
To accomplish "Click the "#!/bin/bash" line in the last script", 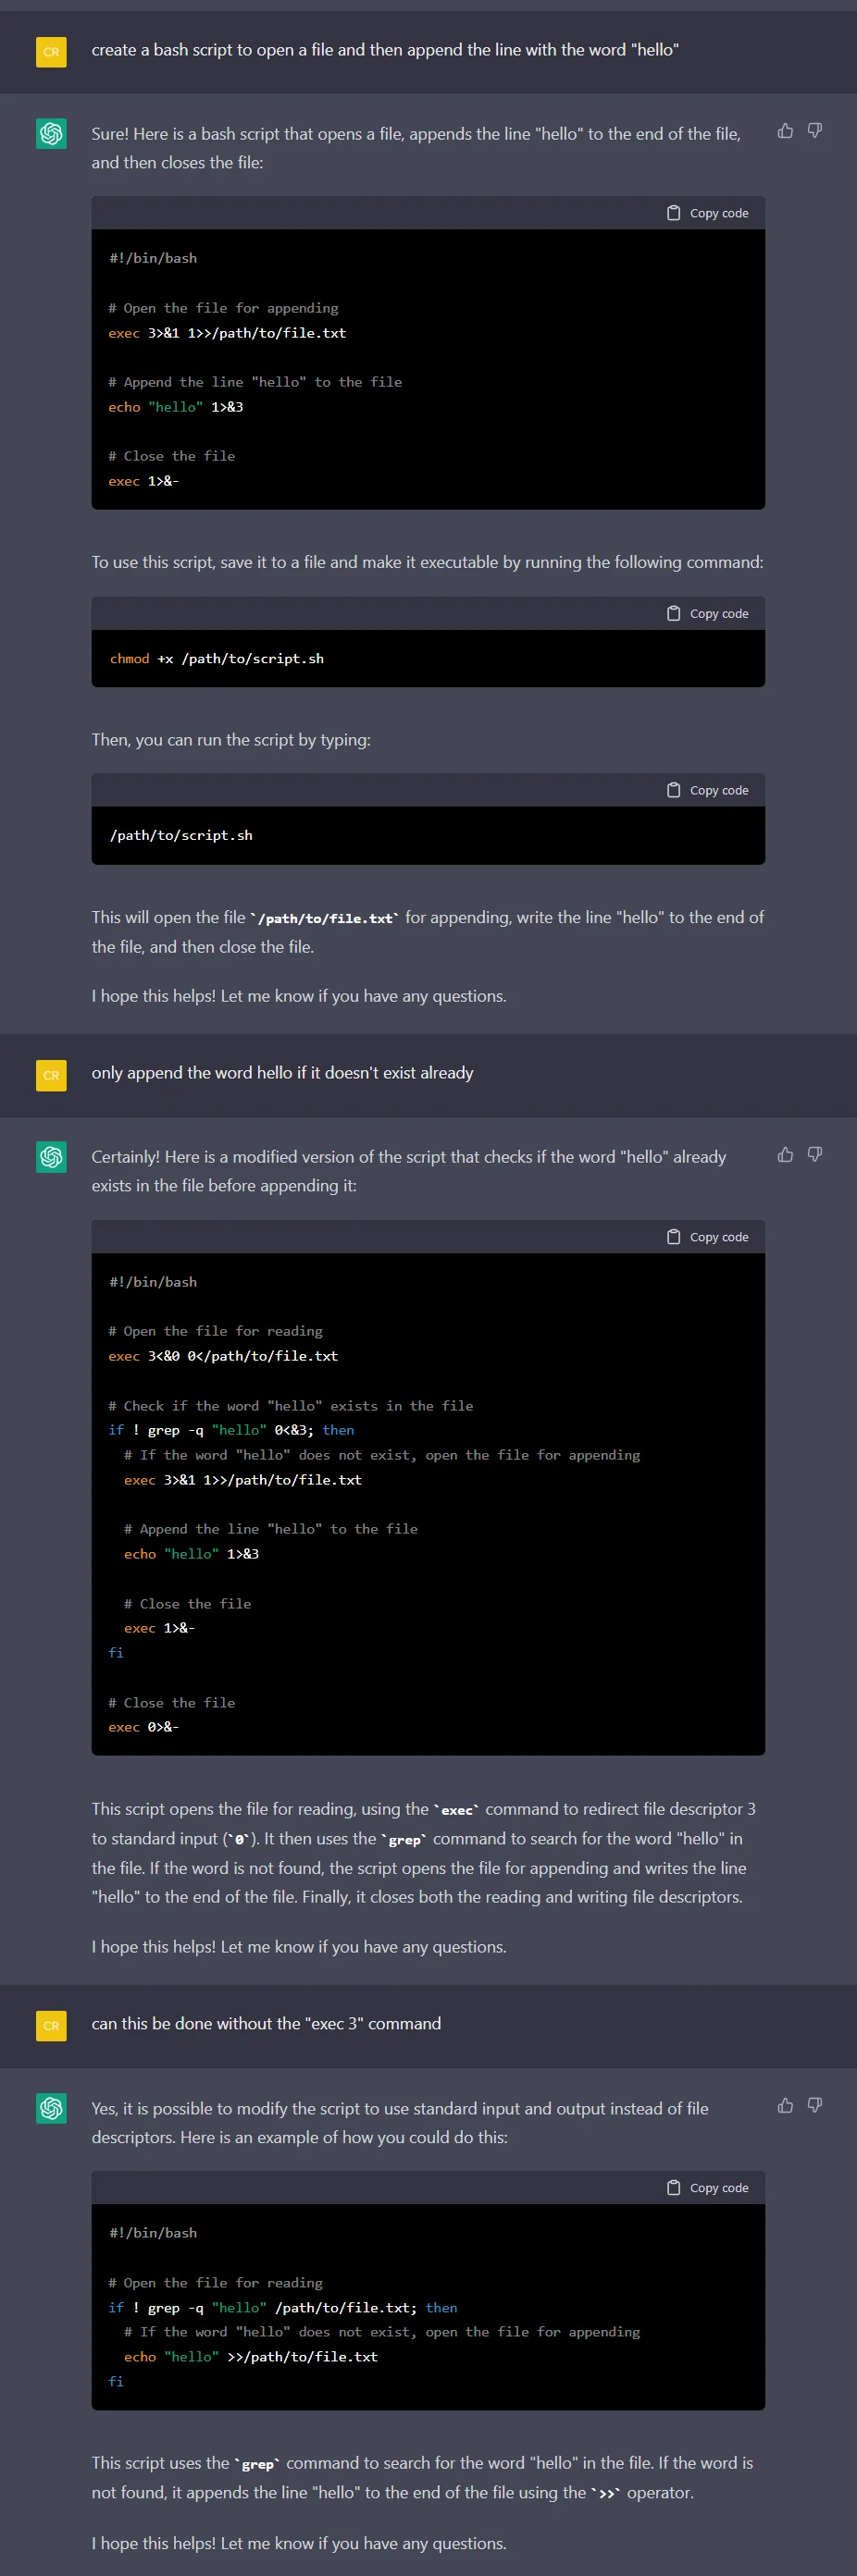I will [x=153, y=2232].
